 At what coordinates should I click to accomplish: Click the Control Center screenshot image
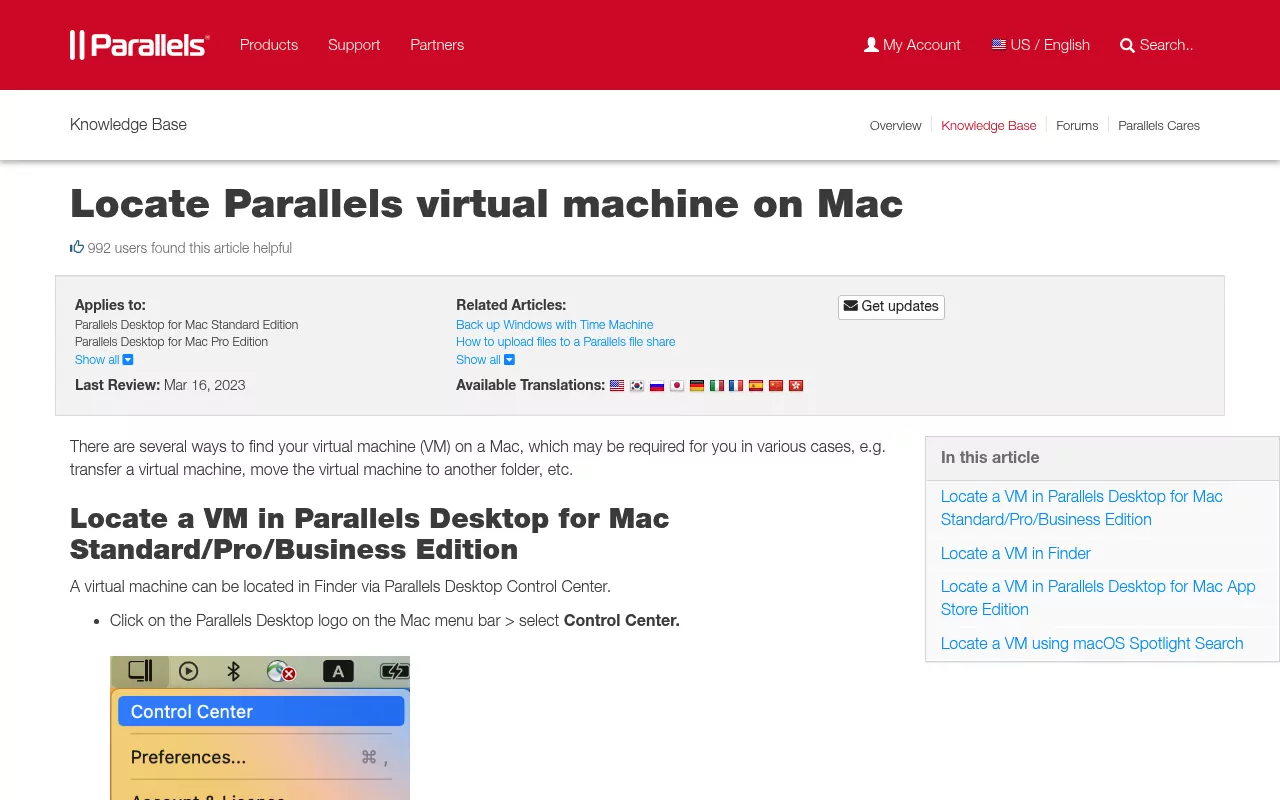[x=260, y=728]
